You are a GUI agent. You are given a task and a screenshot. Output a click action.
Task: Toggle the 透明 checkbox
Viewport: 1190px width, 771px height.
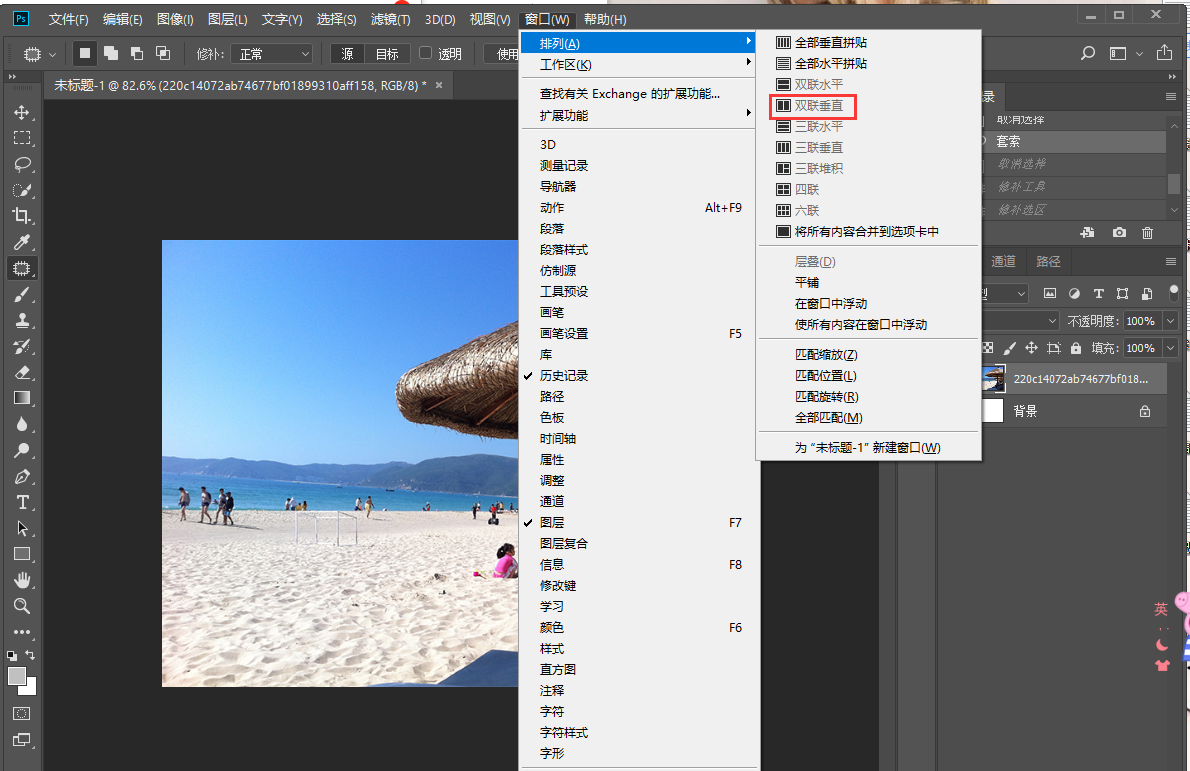(426, 53)
